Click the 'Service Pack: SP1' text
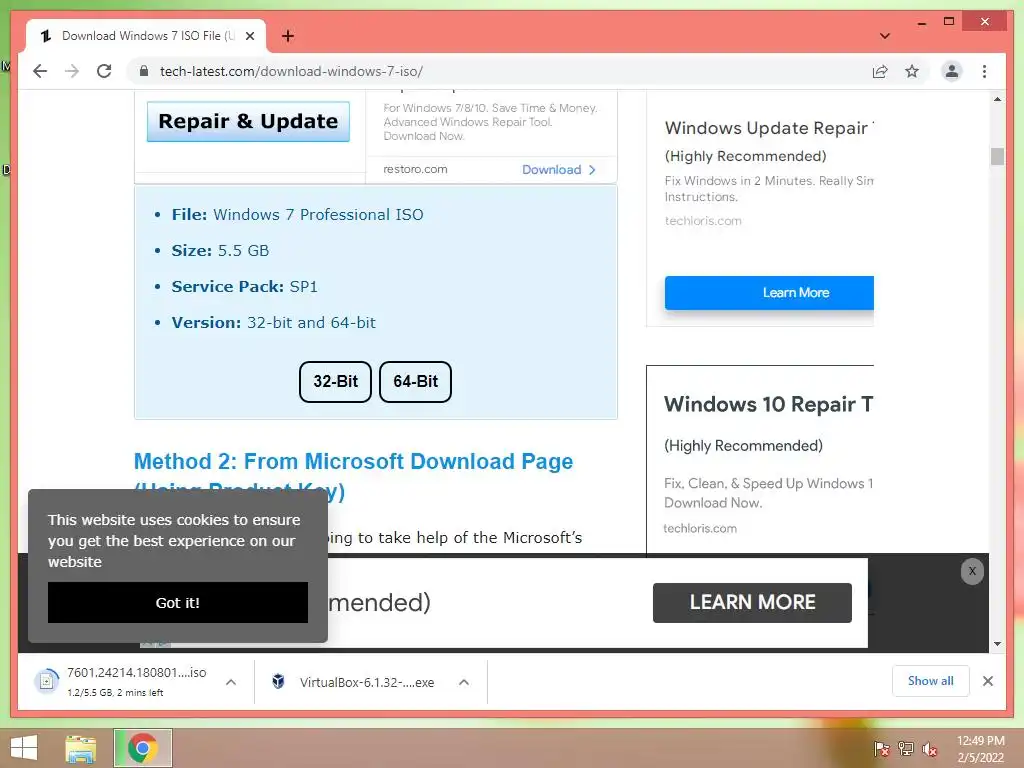 (x=244, y=287)
